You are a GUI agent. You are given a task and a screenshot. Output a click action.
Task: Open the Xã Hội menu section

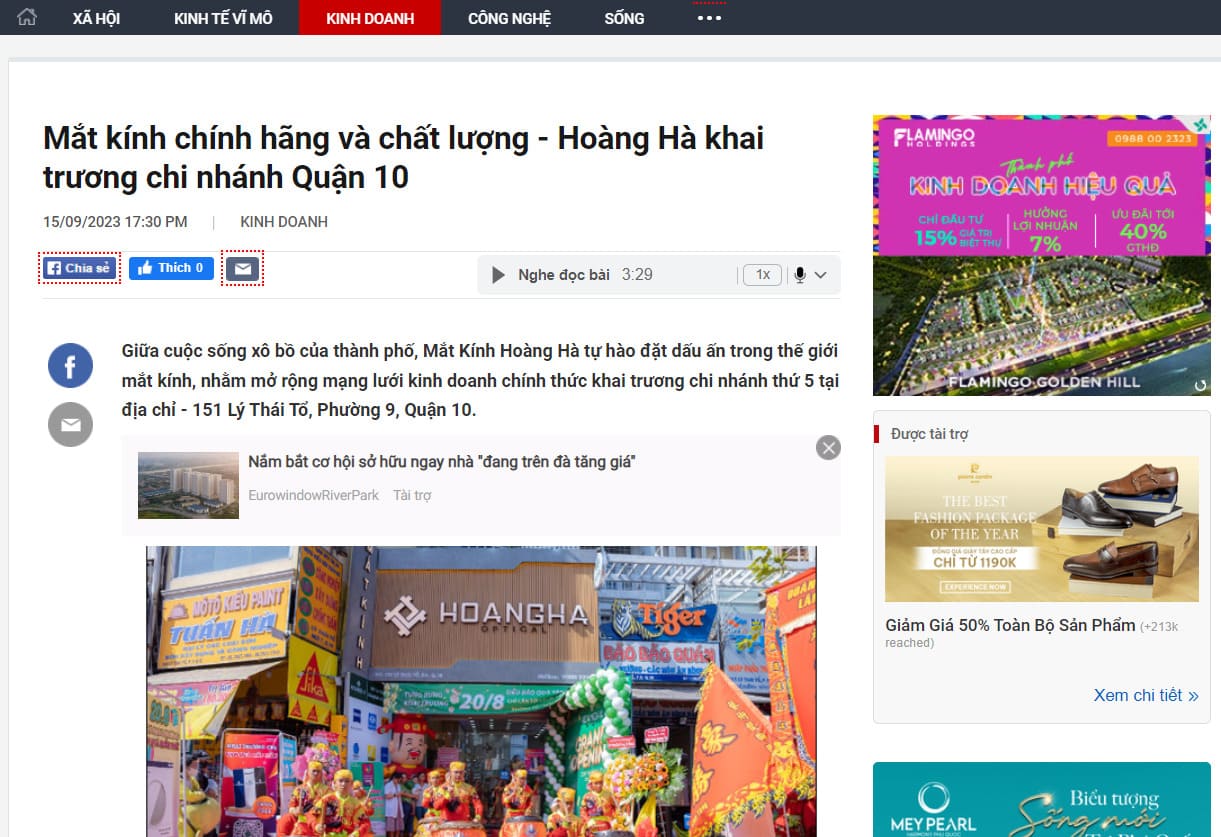point(96,18)
